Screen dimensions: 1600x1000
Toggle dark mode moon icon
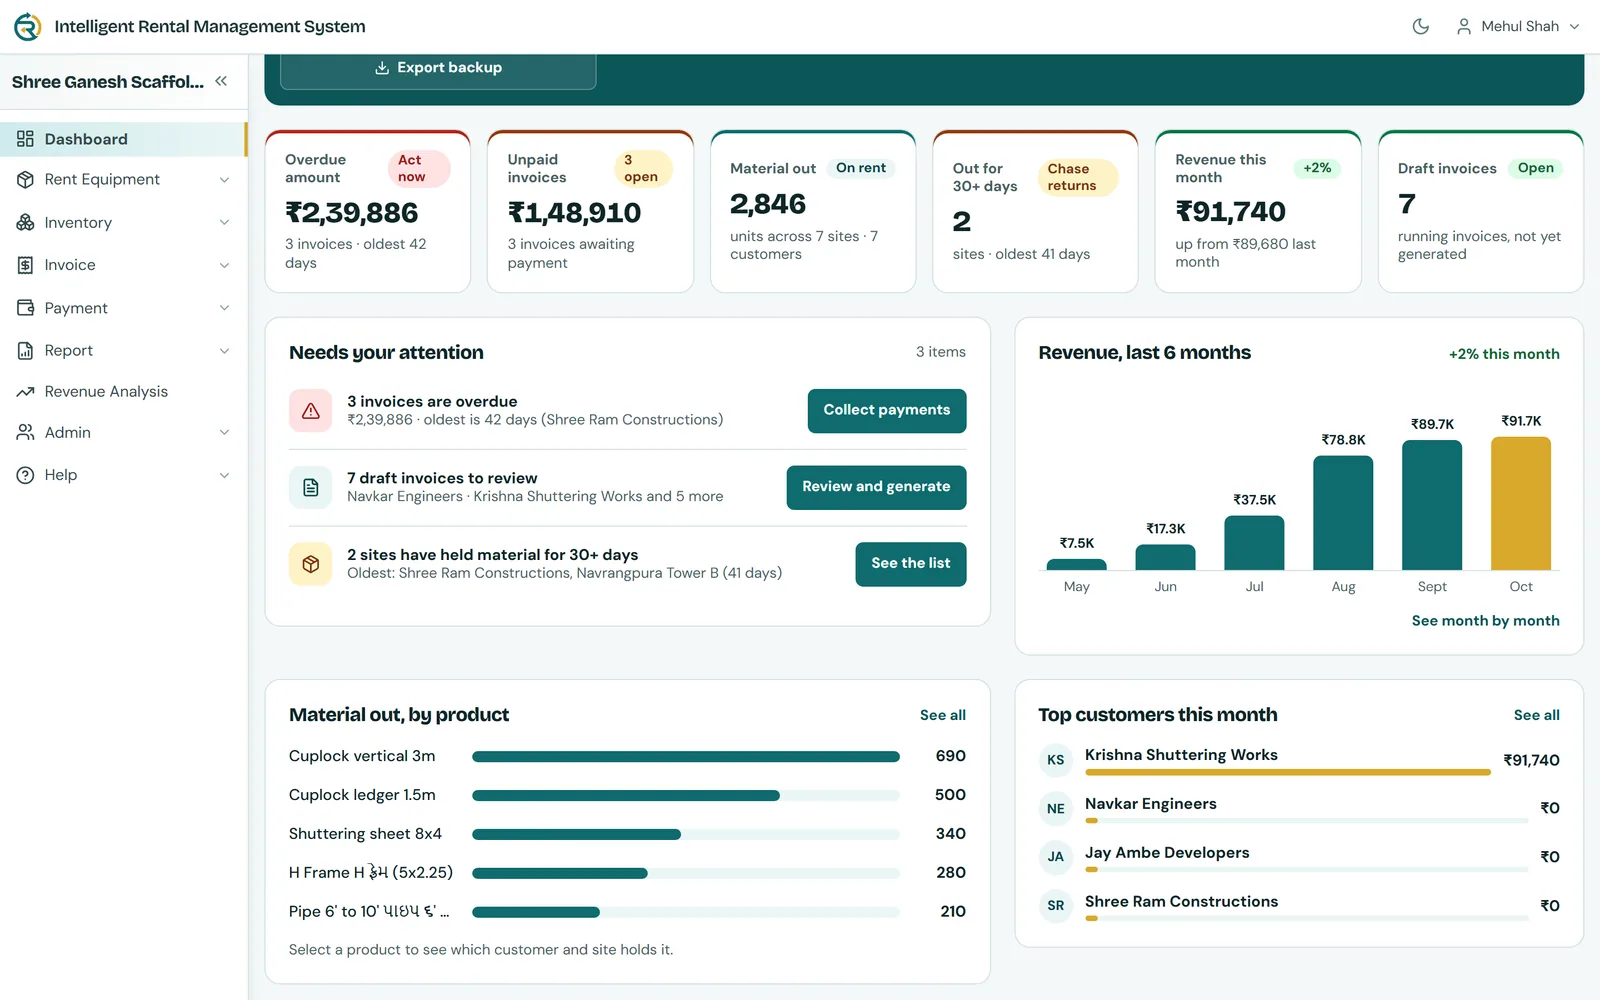[x=1421, y=27]
